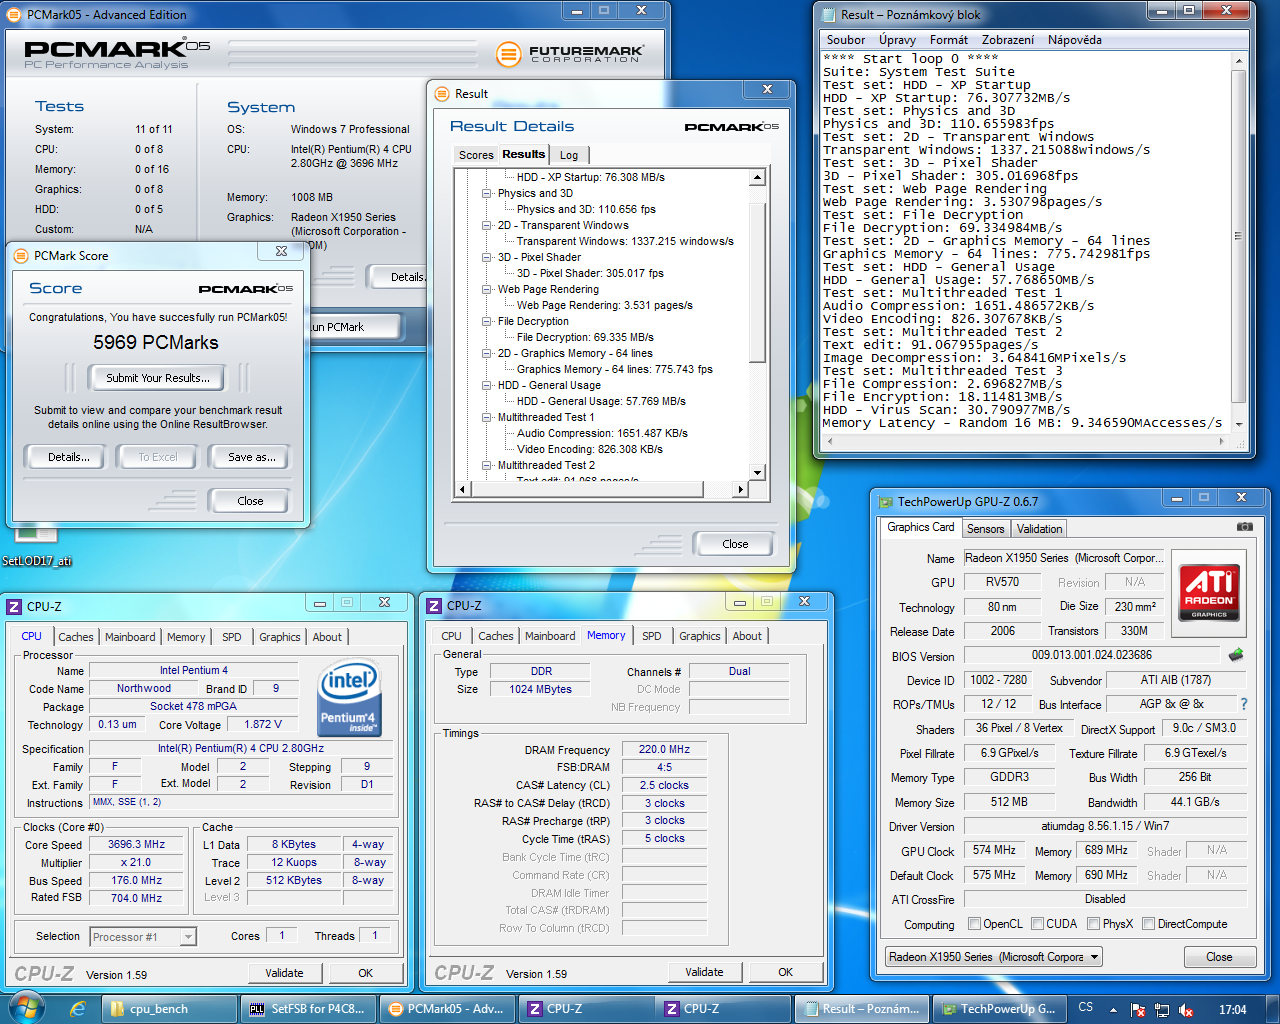Viewport: 1280px width, 1024px height.
Task: Click Details... in PCMark Score window
Action: click(69, 457)
